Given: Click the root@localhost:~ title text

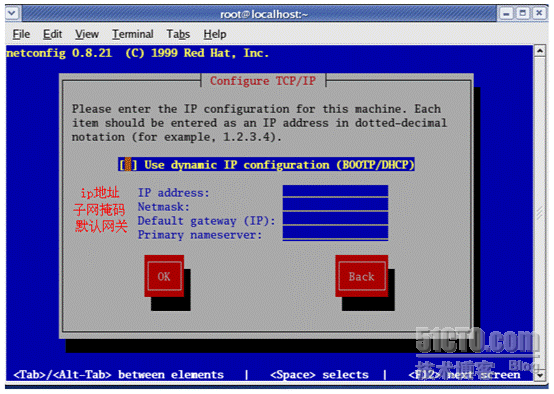Looking at the screenshot, I should 264,14.
